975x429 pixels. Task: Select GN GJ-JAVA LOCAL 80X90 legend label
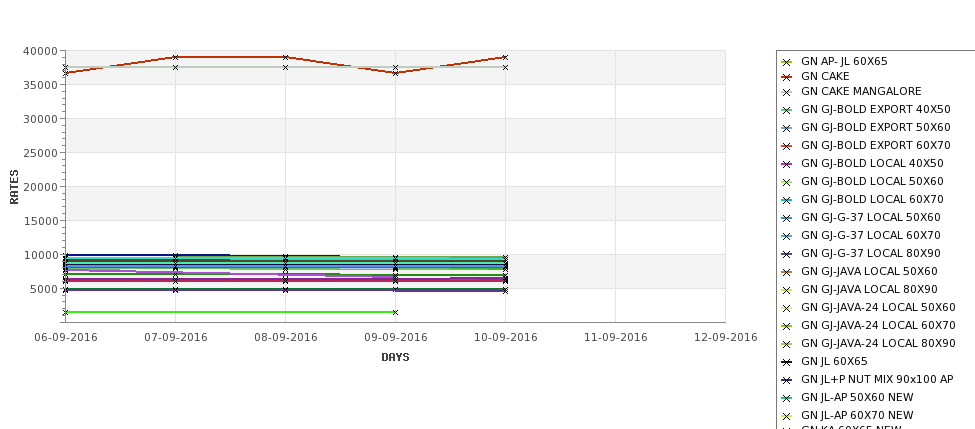(869, 290)
